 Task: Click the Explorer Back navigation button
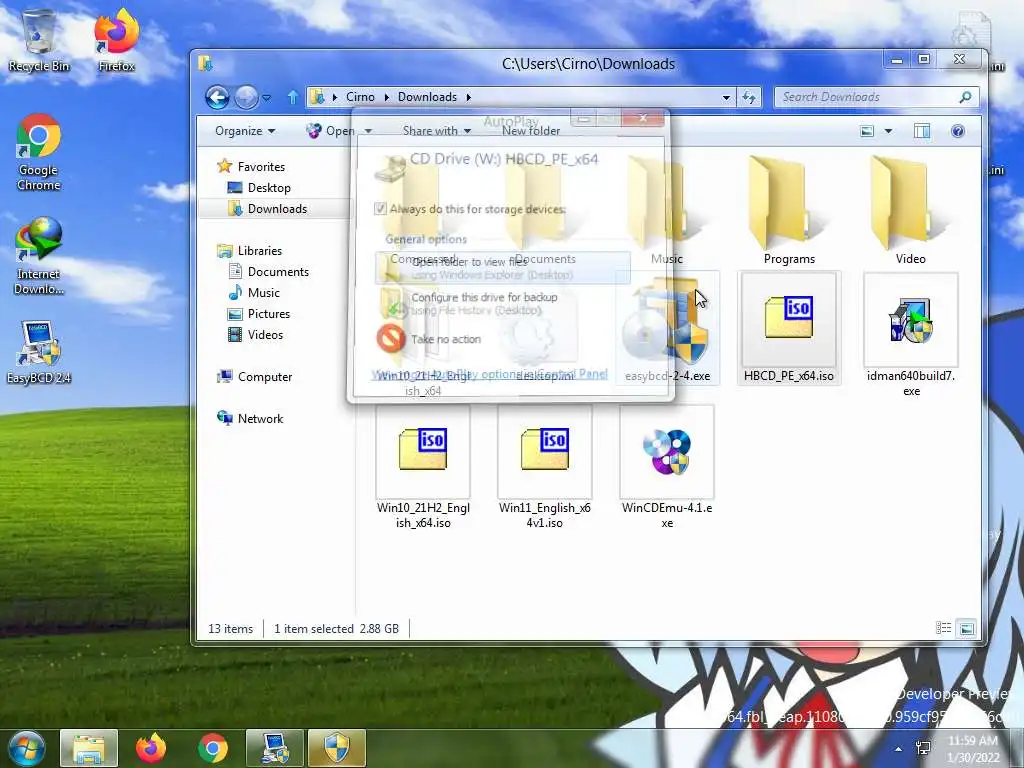point(217,97)
